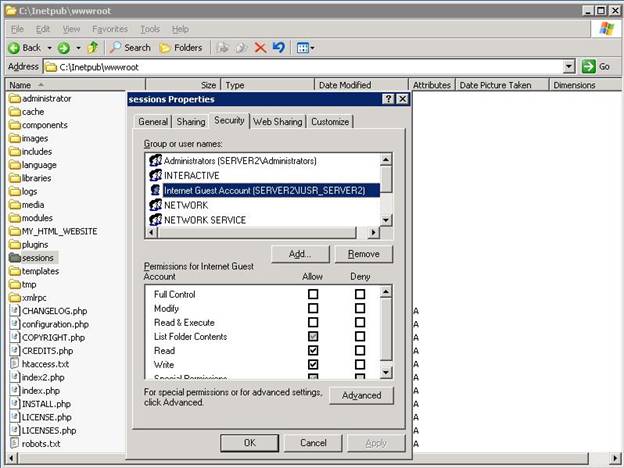
Task: Select the MY_HTML_WEBSITE folder icon
Action: point(15,231)
